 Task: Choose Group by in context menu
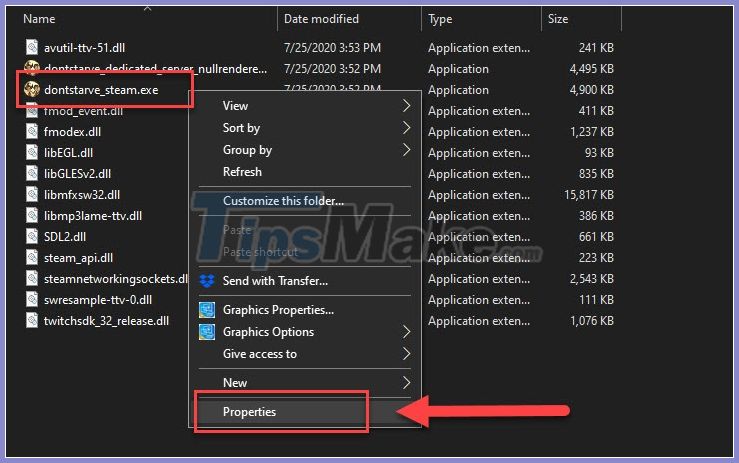[x=304, y=149]
